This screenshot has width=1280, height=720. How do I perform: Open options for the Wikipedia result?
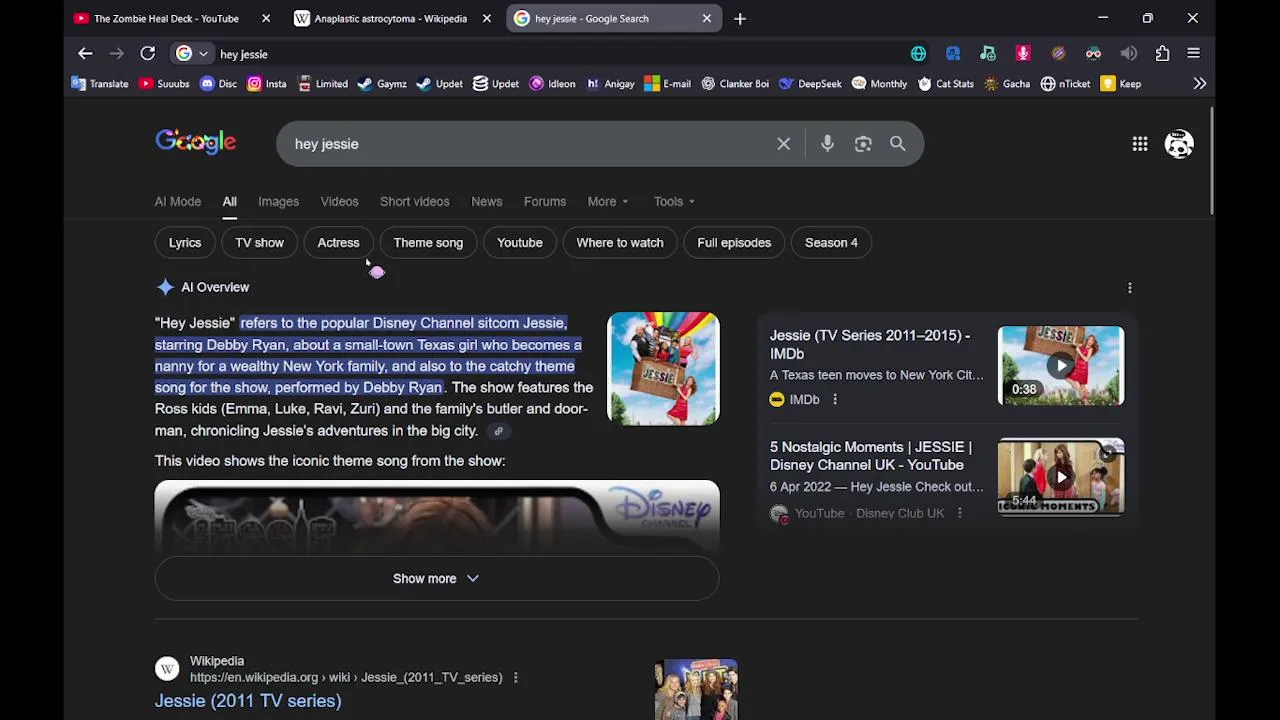pyautogui.click(x=515, y=678)
